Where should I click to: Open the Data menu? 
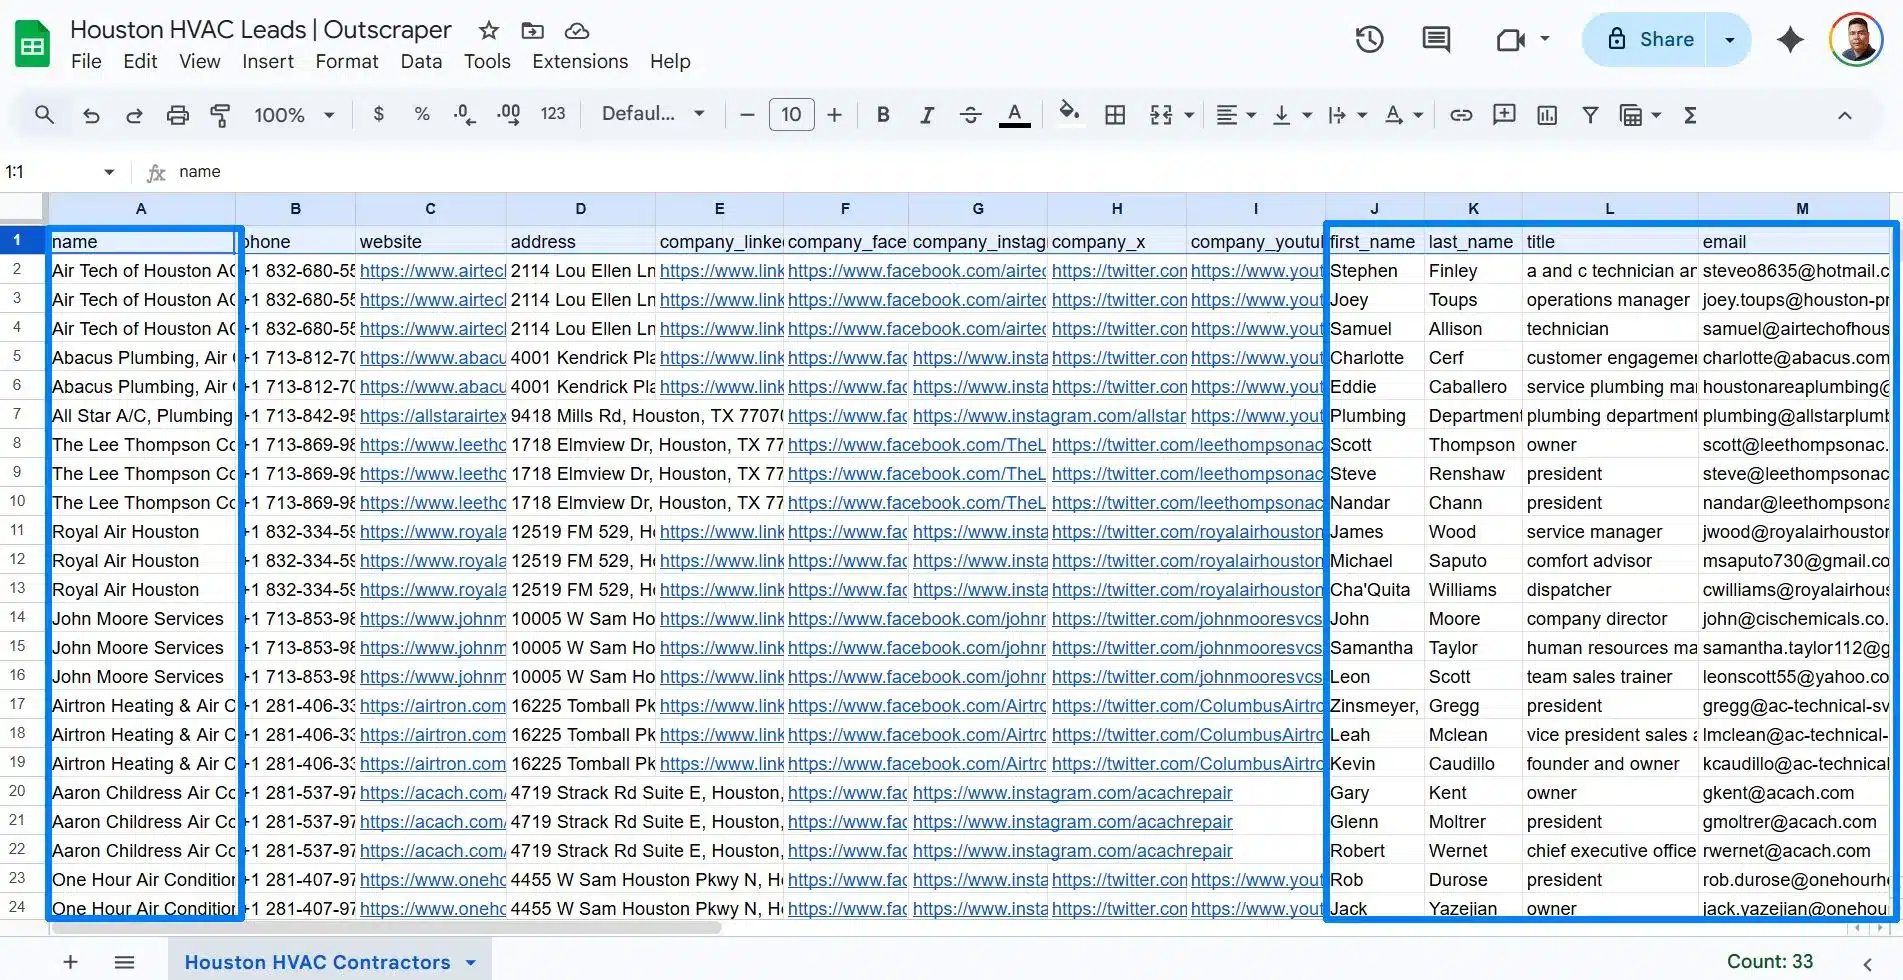pyautogui.click(x=421, y=62)
